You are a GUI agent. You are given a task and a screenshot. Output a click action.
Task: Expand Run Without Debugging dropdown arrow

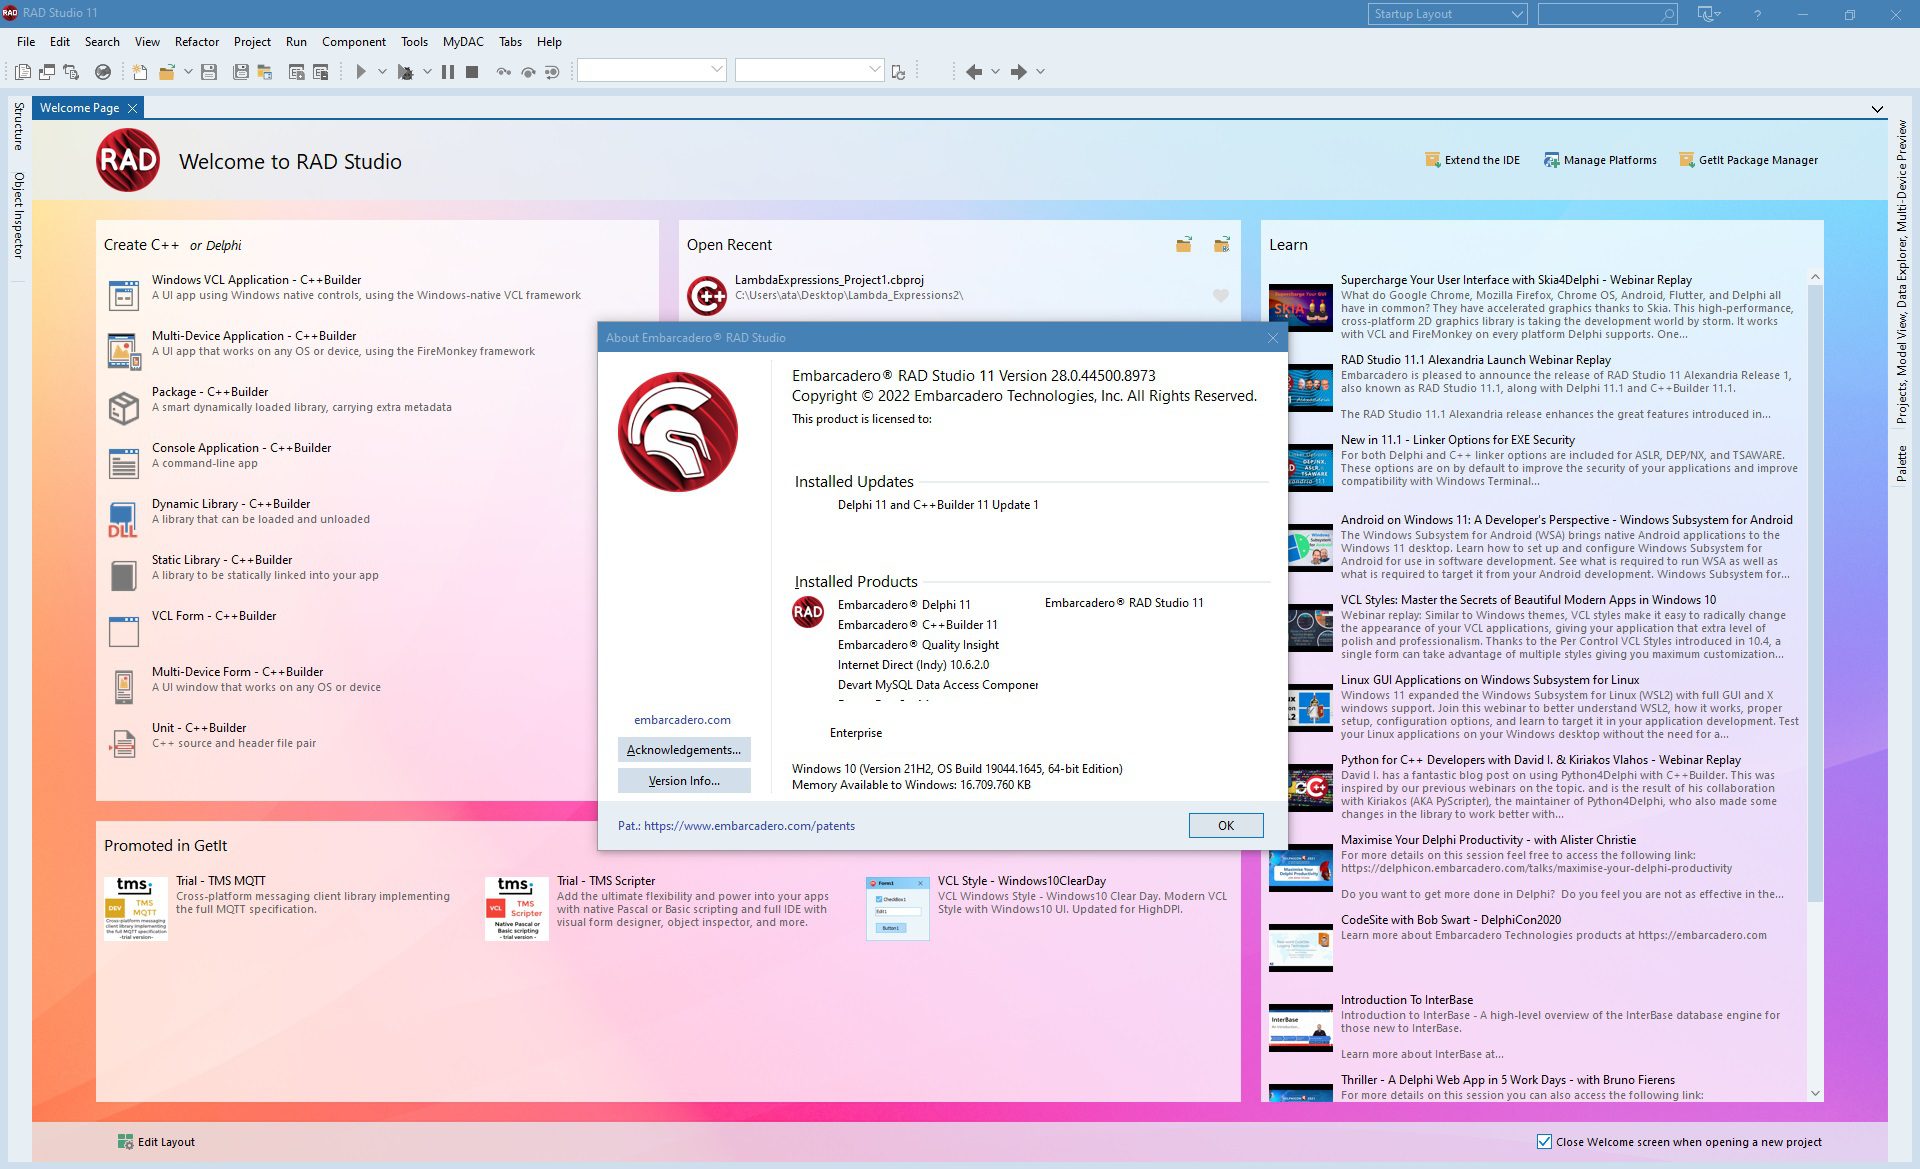(427, 71)
